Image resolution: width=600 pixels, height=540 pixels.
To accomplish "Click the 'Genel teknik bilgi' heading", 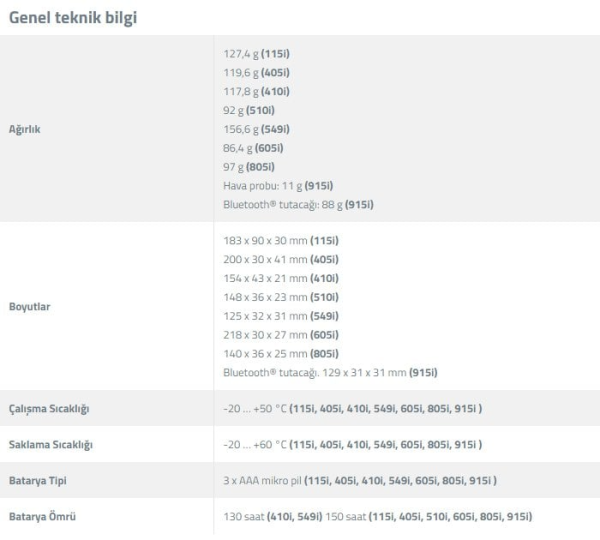I will coord(73,18).
